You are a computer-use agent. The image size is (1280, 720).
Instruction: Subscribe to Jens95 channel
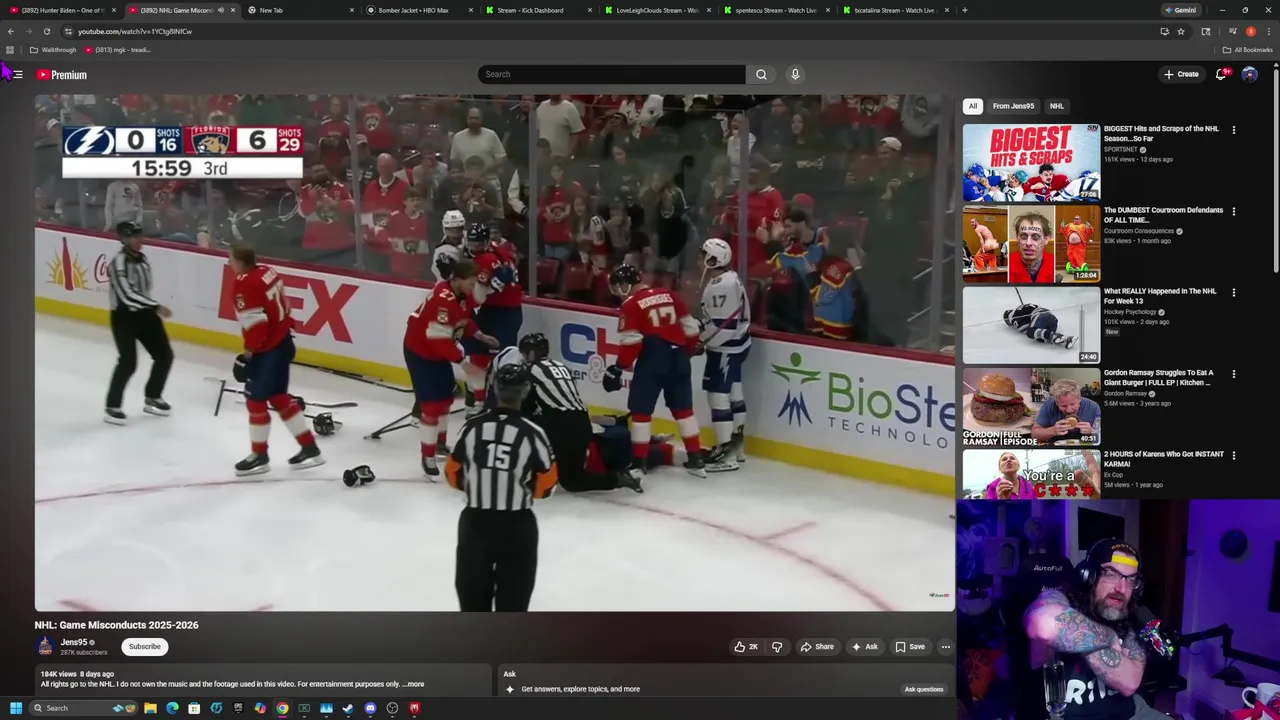144,646
